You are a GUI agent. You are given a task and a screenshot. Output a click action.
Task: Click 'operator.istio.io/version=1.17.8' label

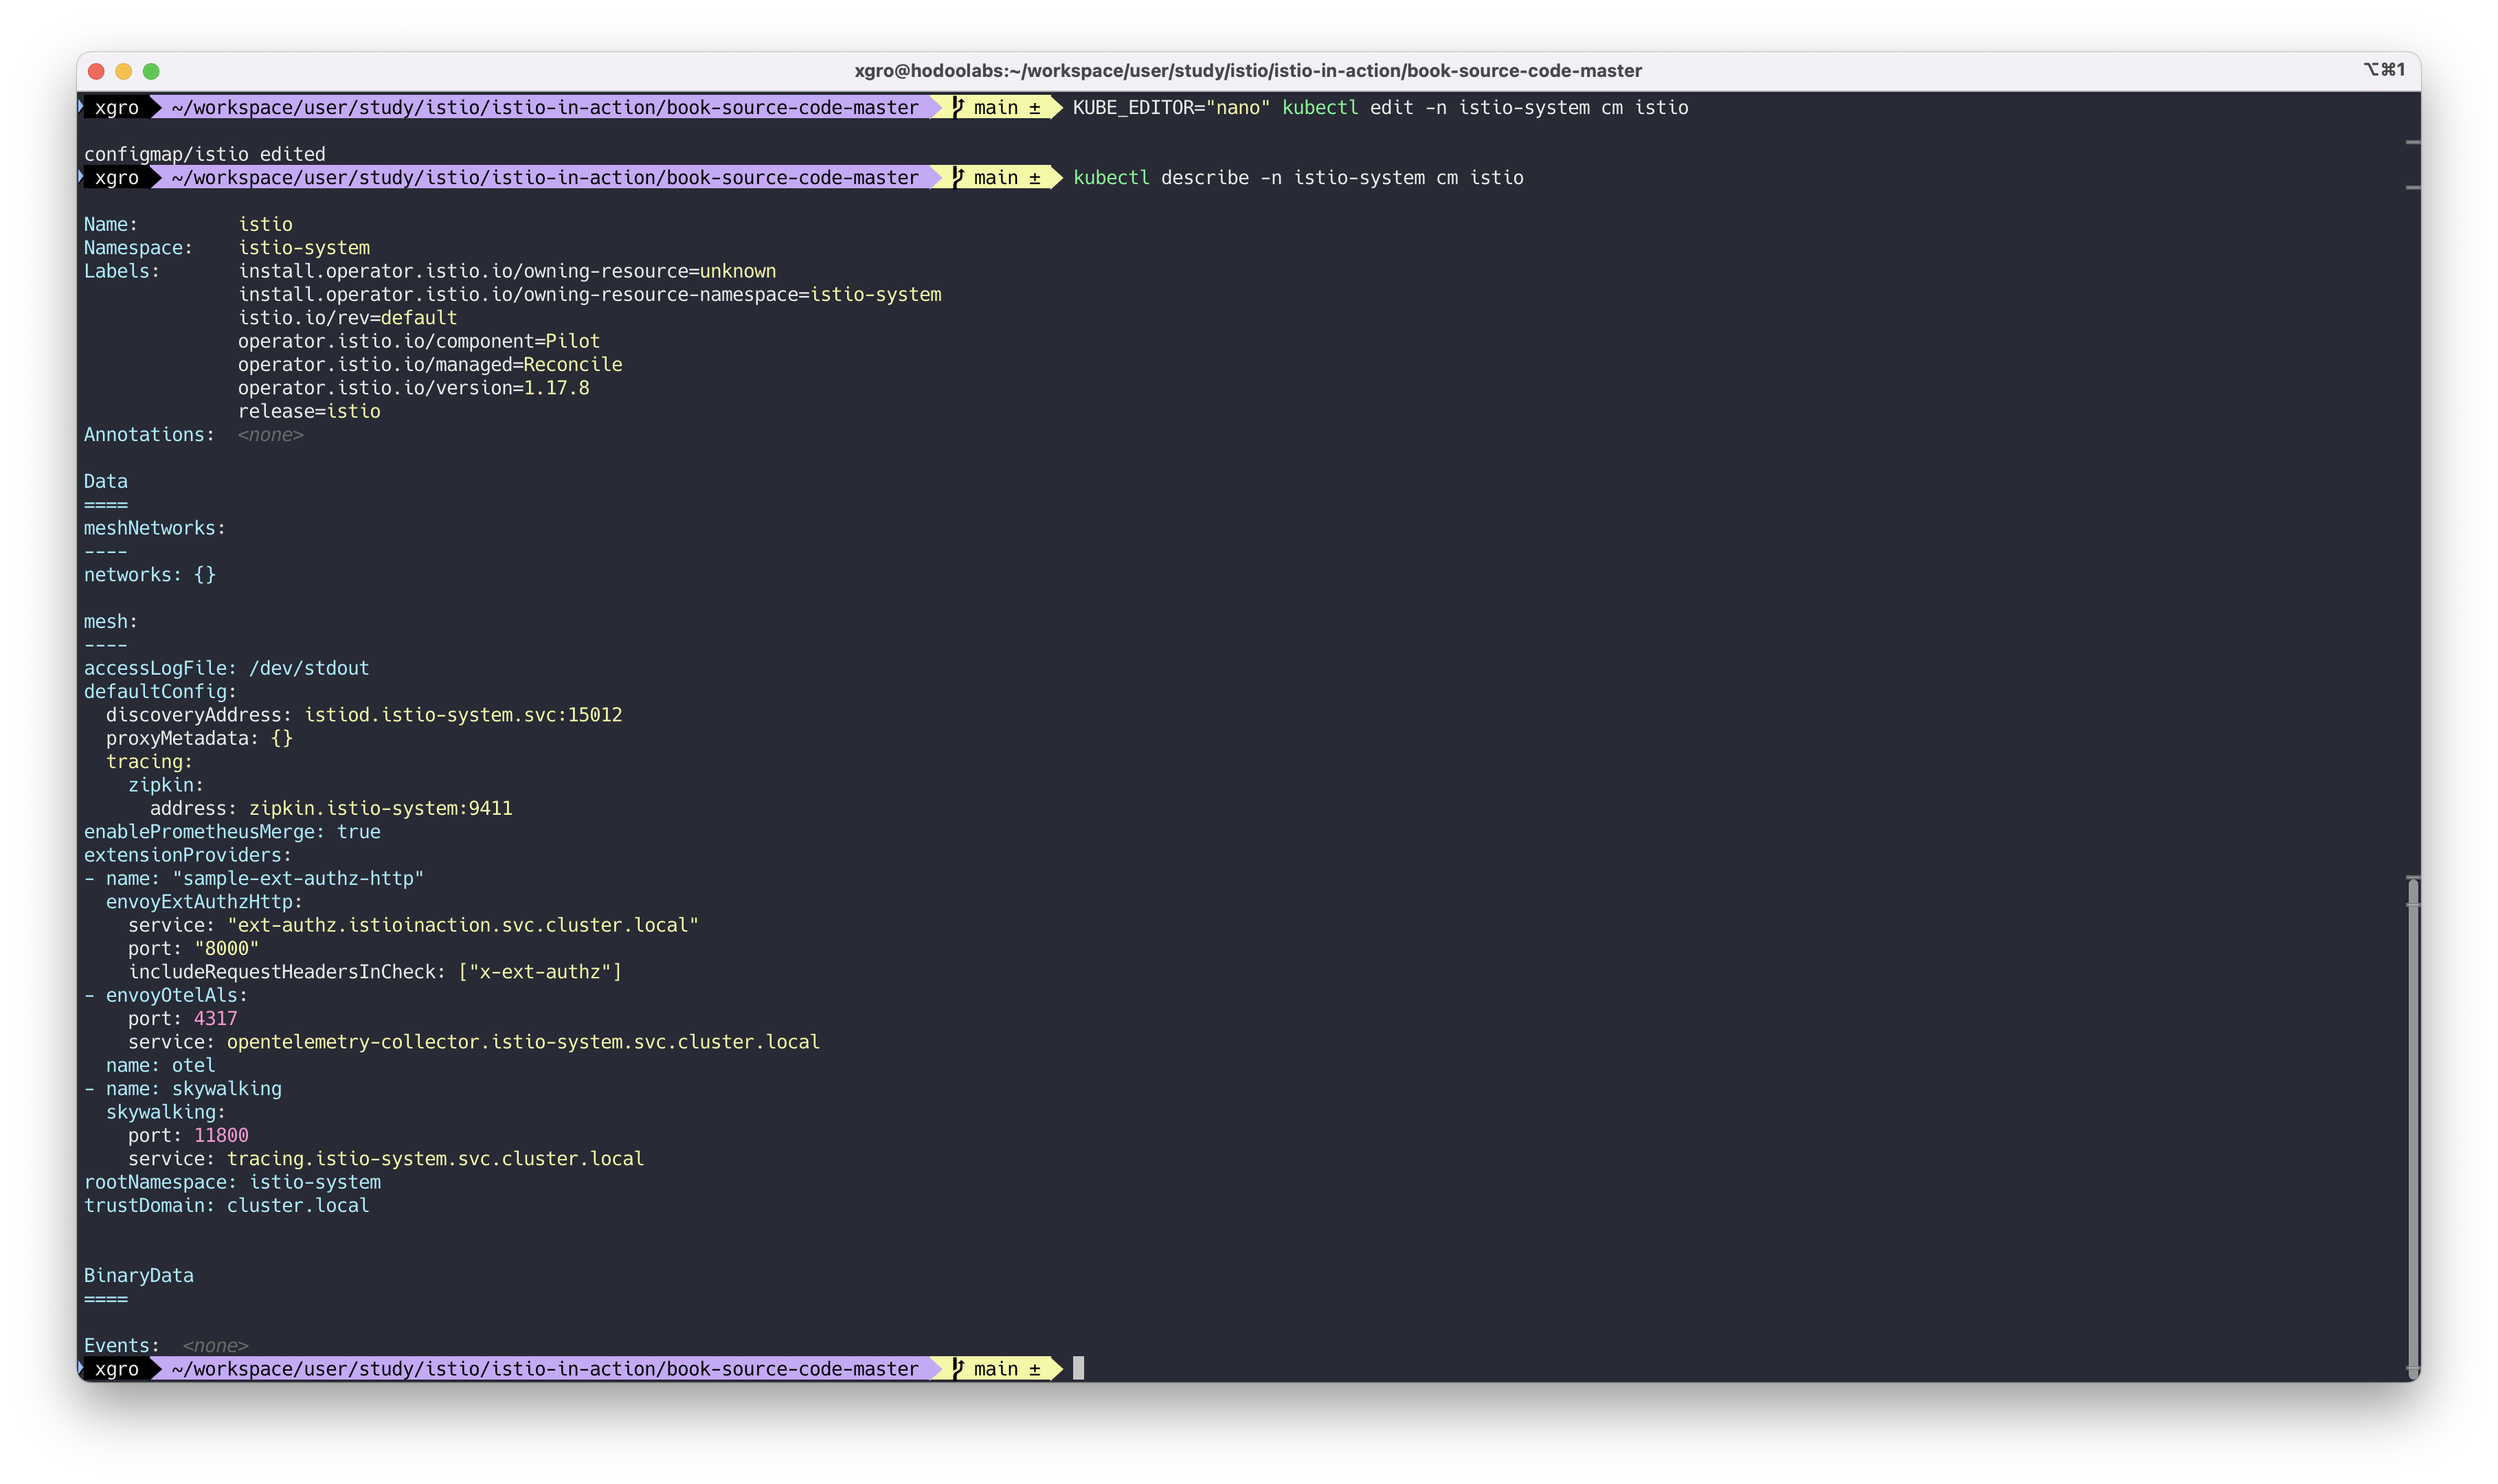pos(414,388)
